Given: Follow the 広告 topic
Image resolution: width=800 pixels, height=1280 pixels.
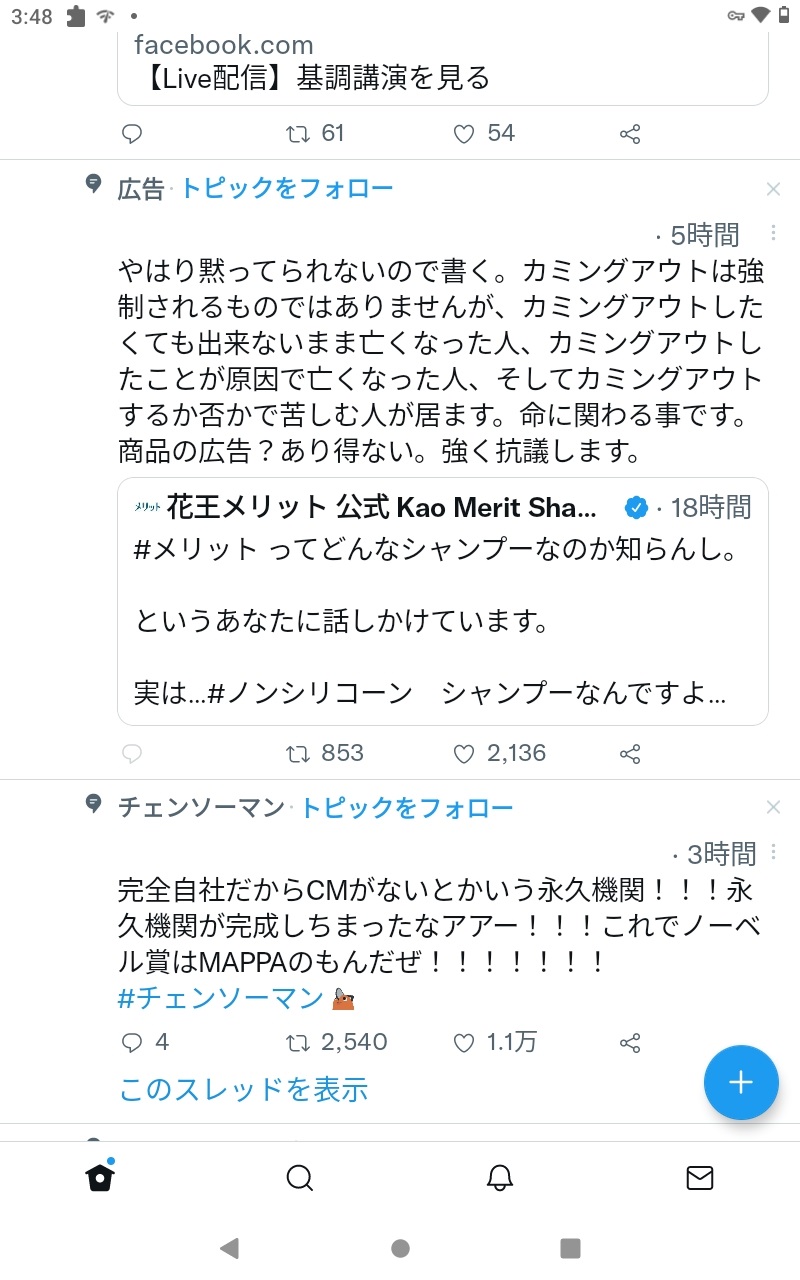Looking at the screenshot, I should pos(285,188).
